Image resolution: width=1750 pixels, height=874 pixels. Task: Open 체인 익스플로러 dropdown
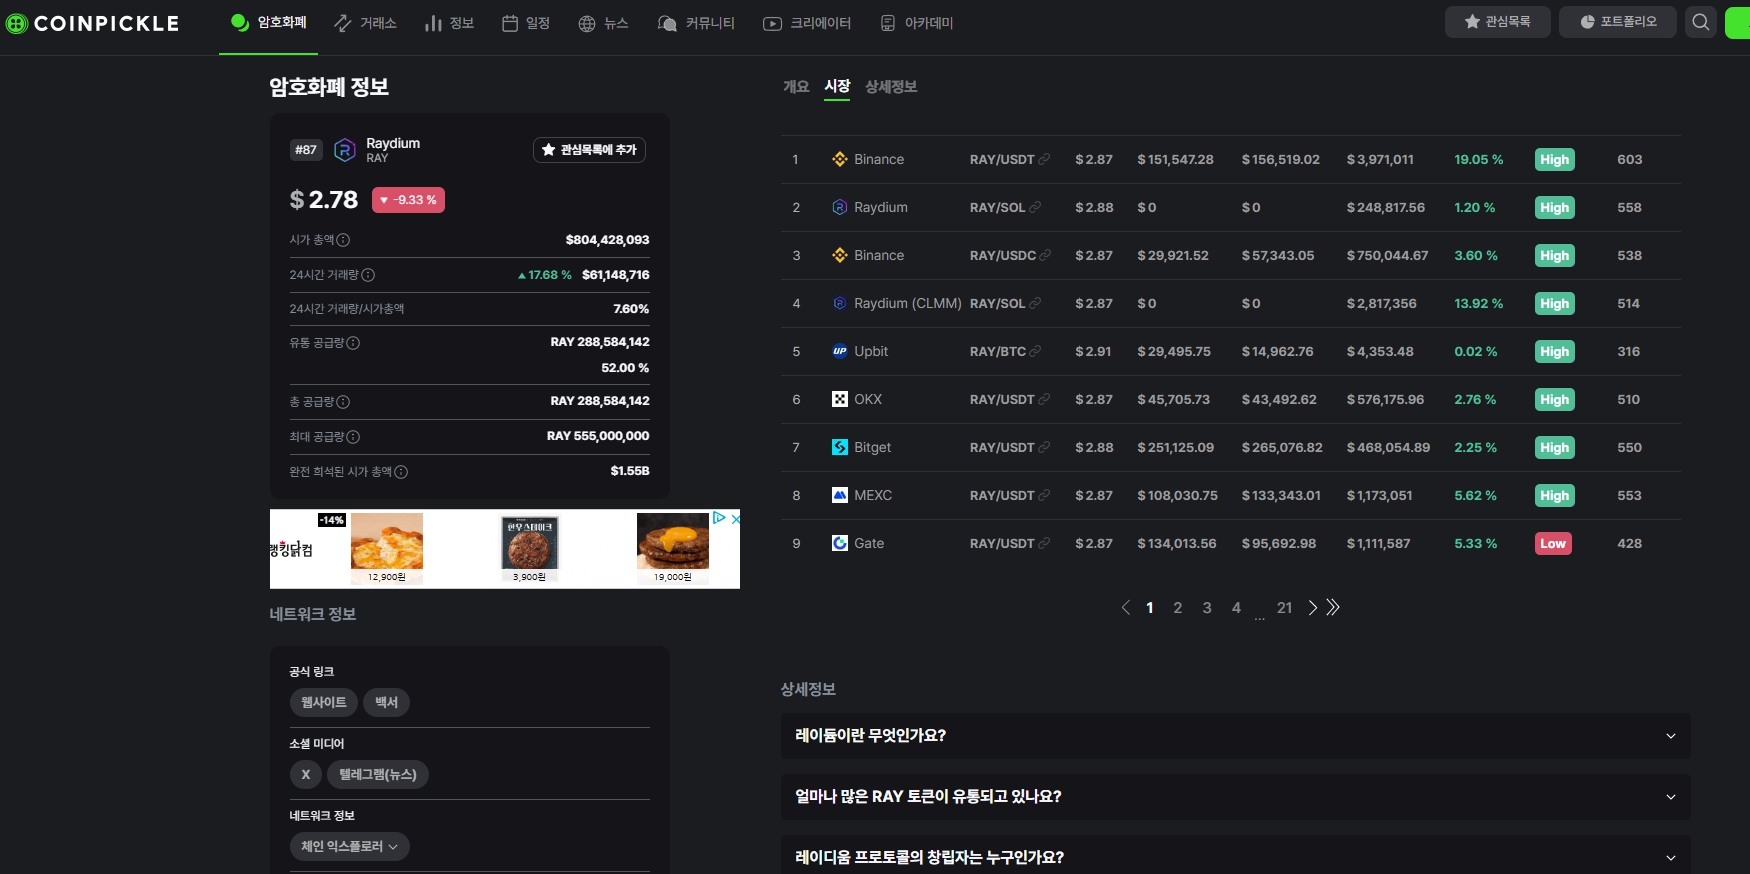pyautogui.click(x=350, y=846)
